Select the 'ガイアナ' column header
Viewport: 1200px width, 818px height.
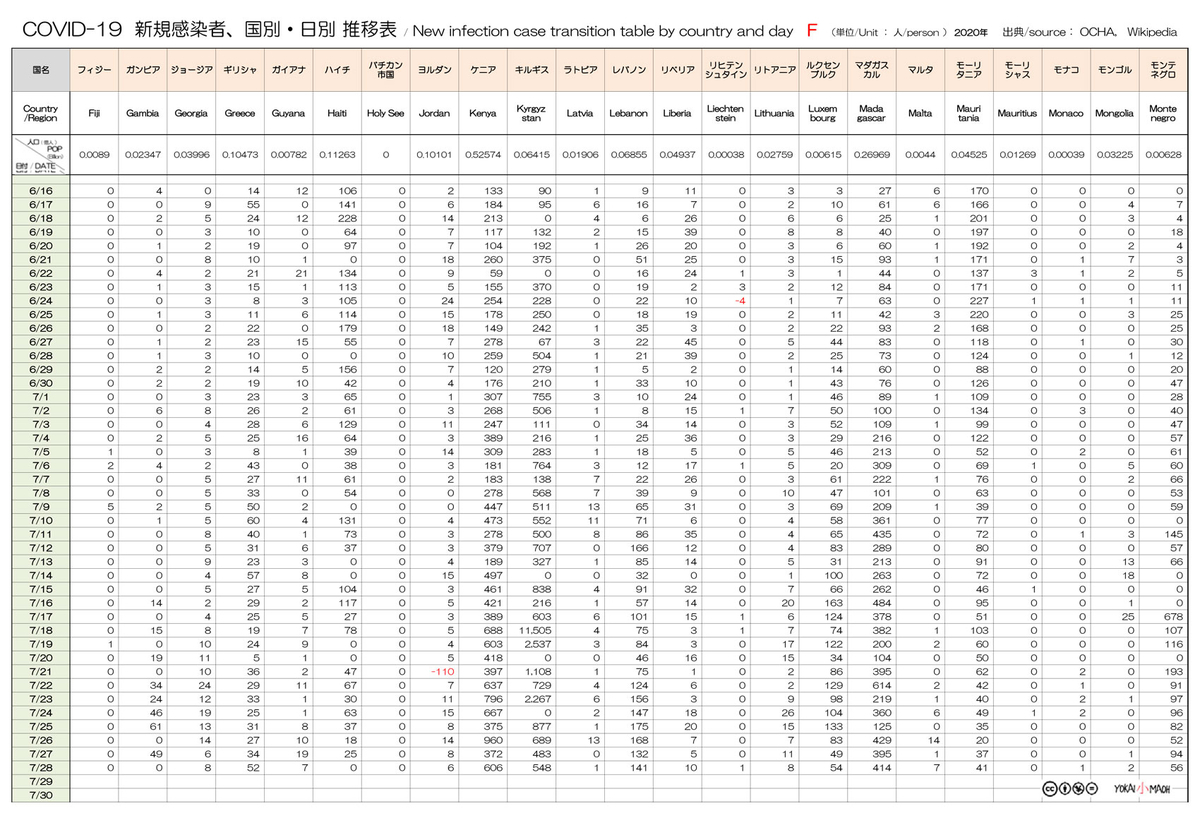(288, 72)
